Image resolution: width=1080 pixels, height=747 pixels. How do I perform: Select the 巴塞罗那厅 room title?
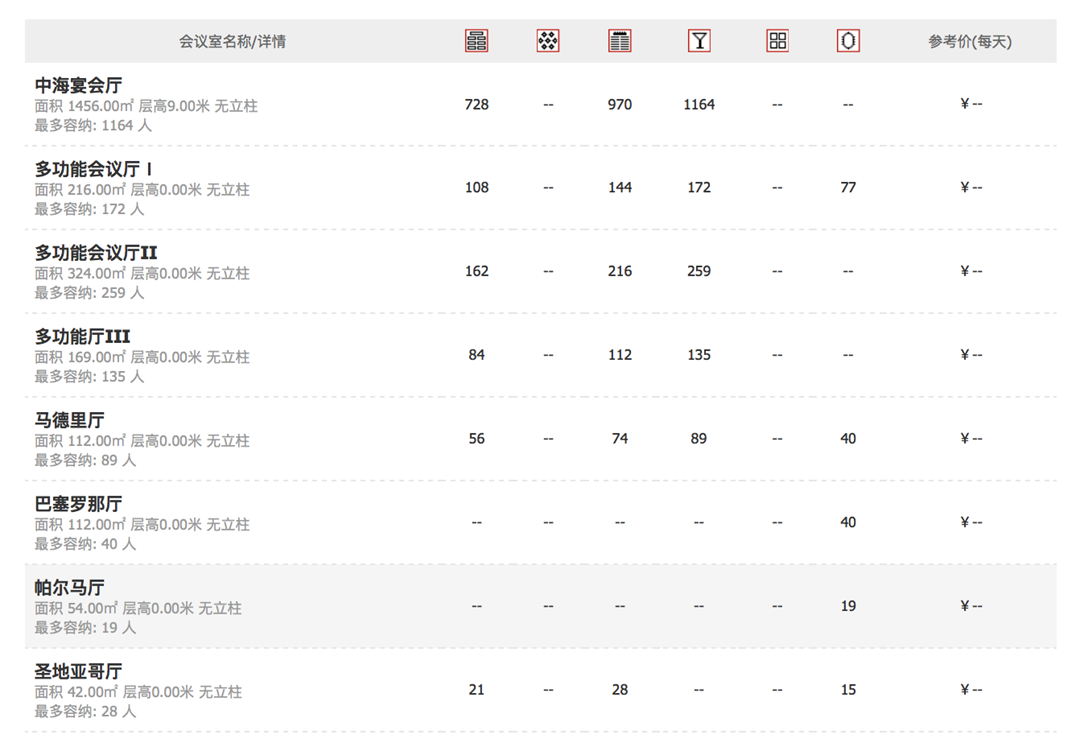(79, 504)
